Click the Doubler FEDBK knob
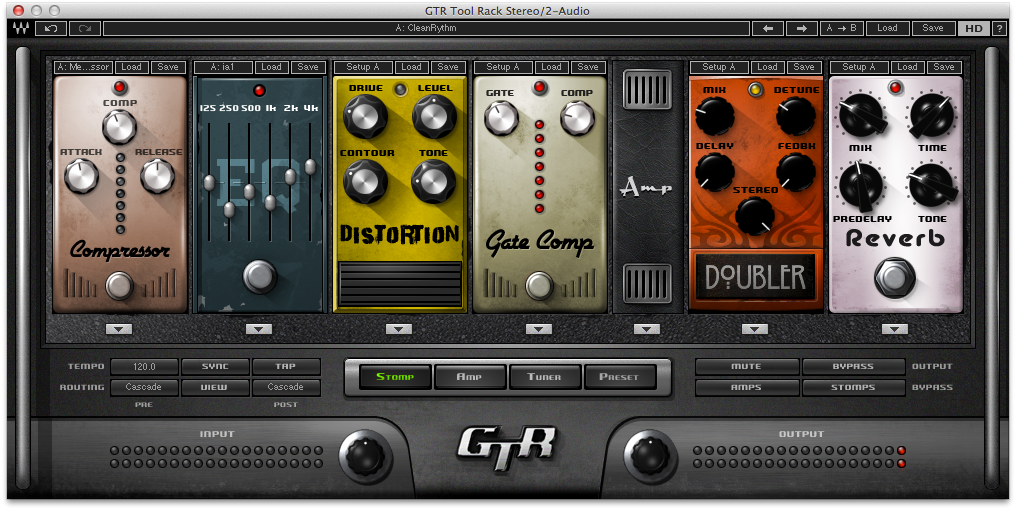The height and width of the screenshot is (510, 1016). click(x=796, y=172)
